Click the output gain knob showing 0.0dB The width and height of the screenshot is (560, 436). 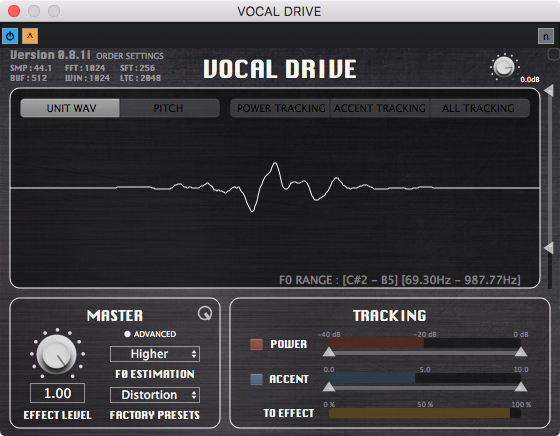point(504,67)
